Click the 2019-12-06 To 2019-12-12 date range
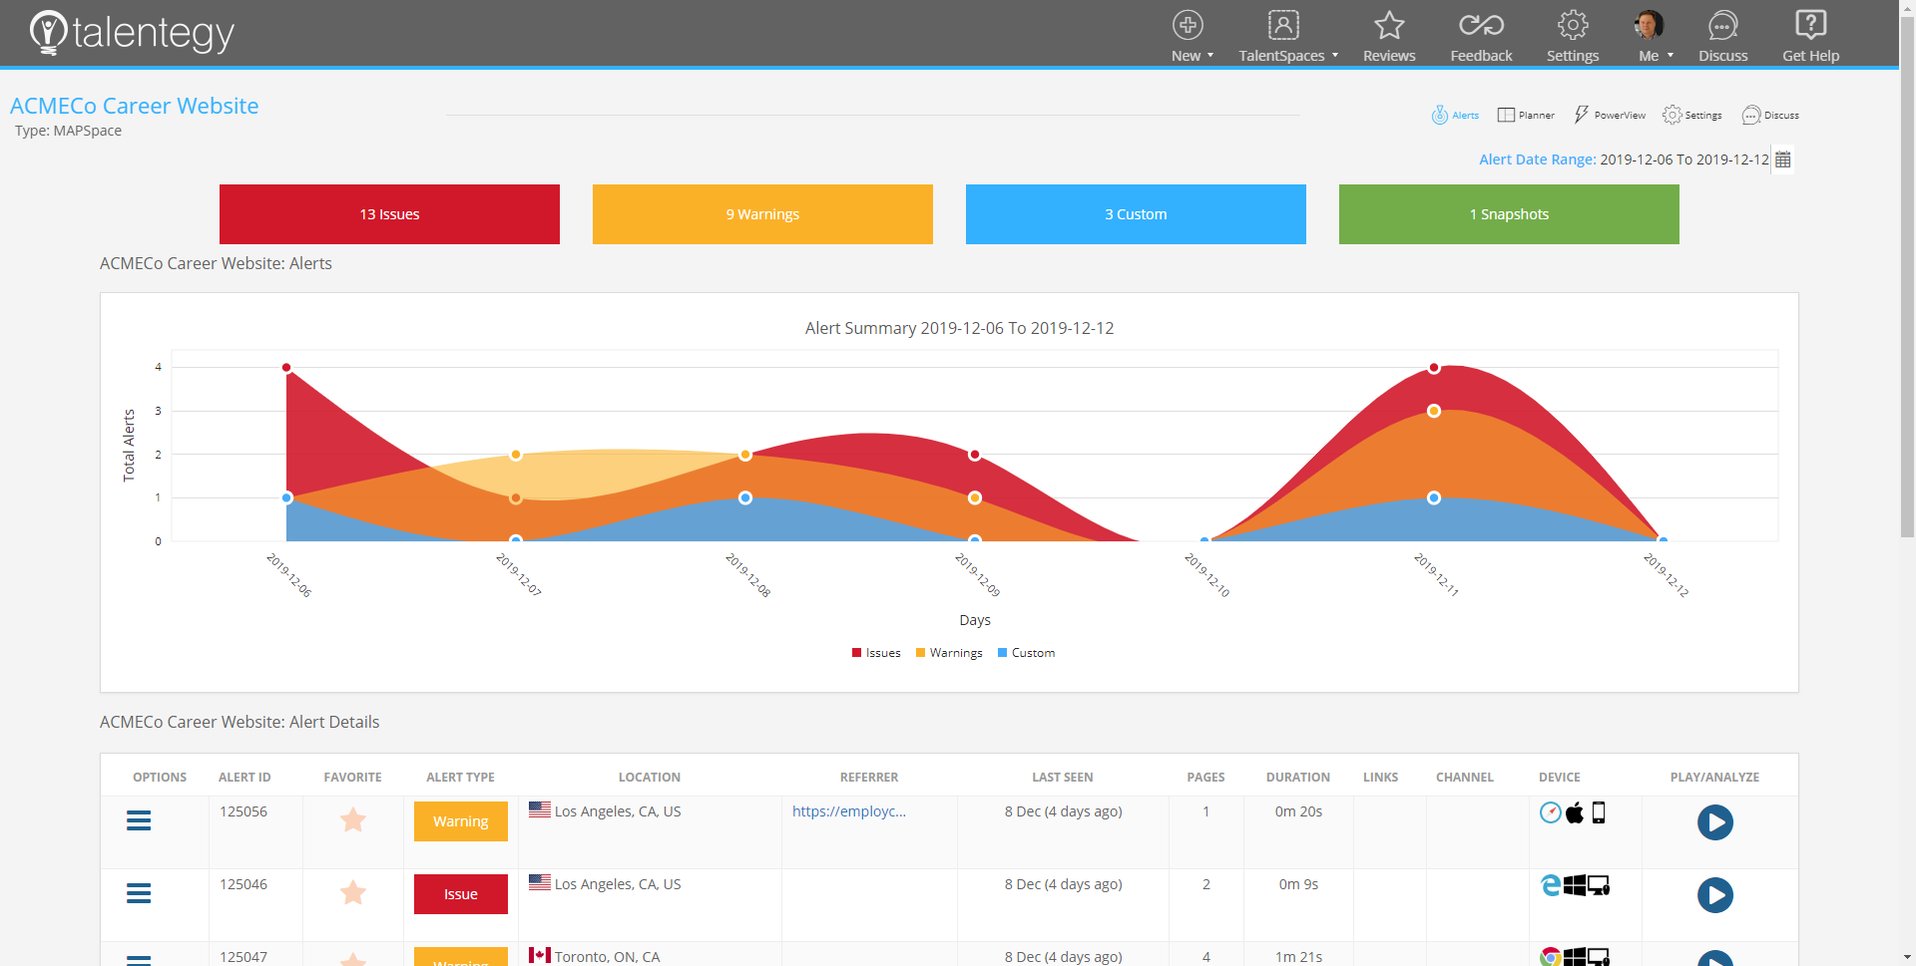Image resolution: width=1916 pixels, height=966 pixels. [1684, 159]
